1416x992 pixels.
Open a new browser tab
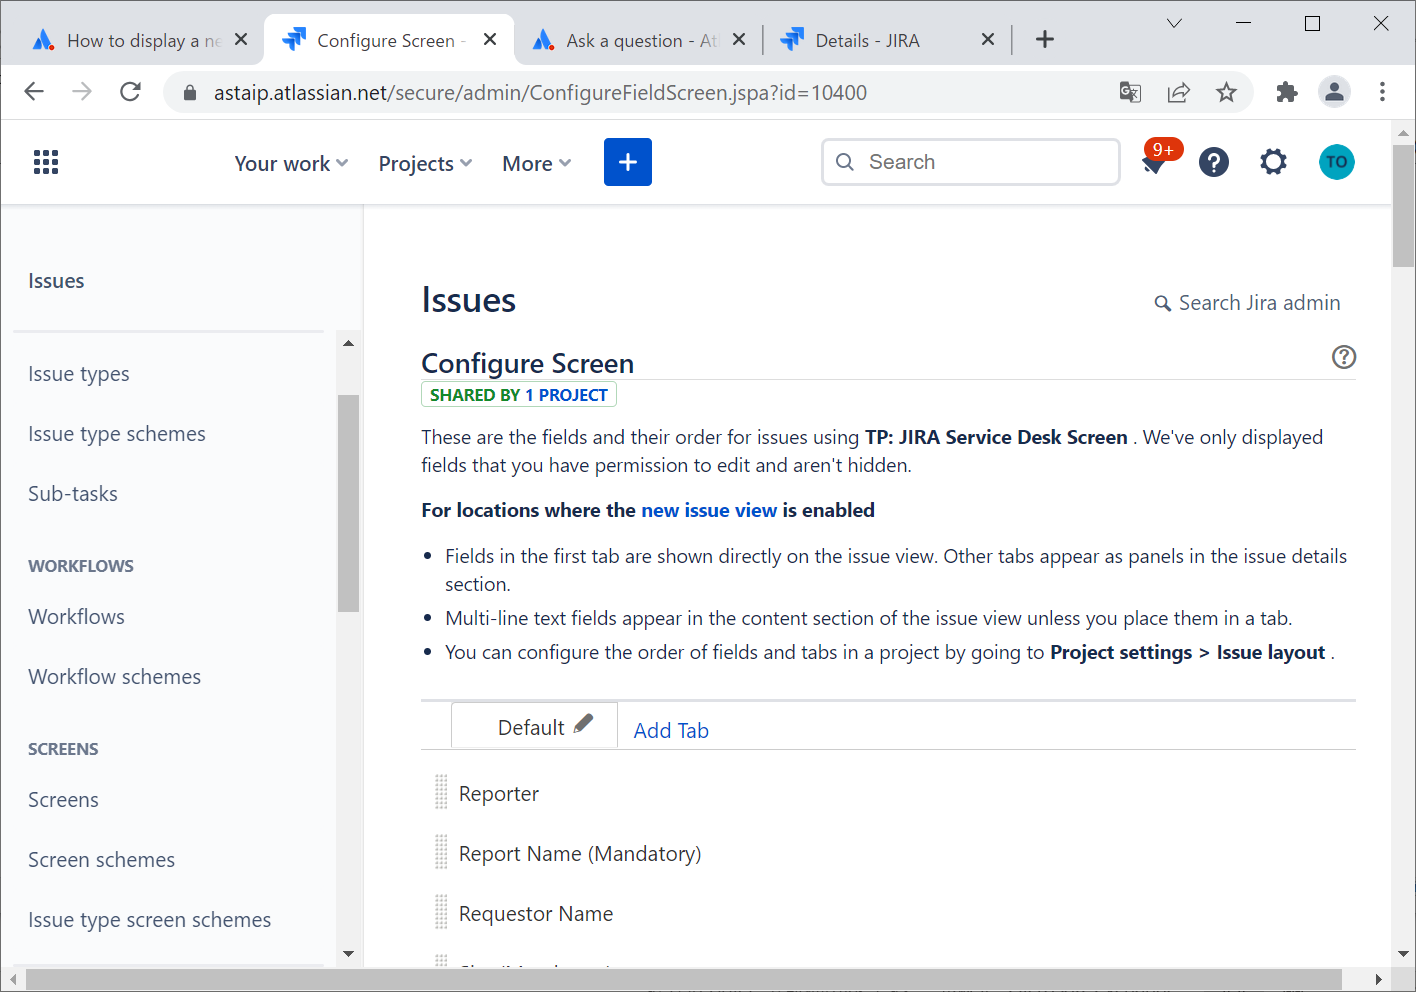[x=1045, y=39]
